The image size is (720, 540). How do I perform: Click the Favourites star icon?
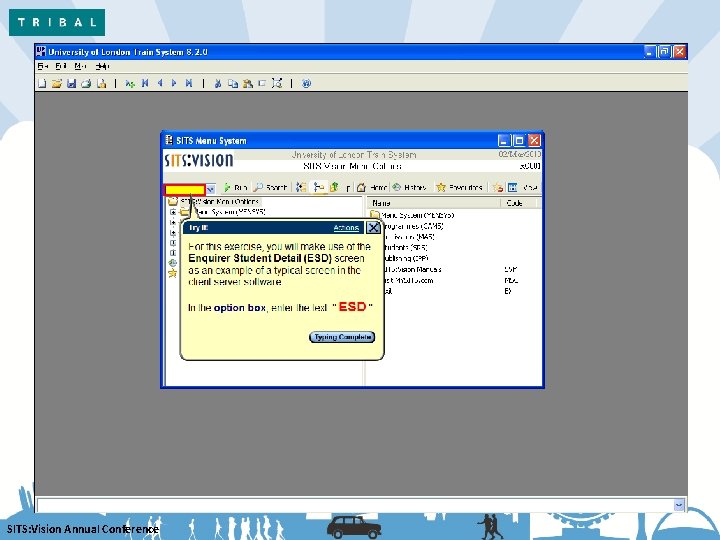441,187
